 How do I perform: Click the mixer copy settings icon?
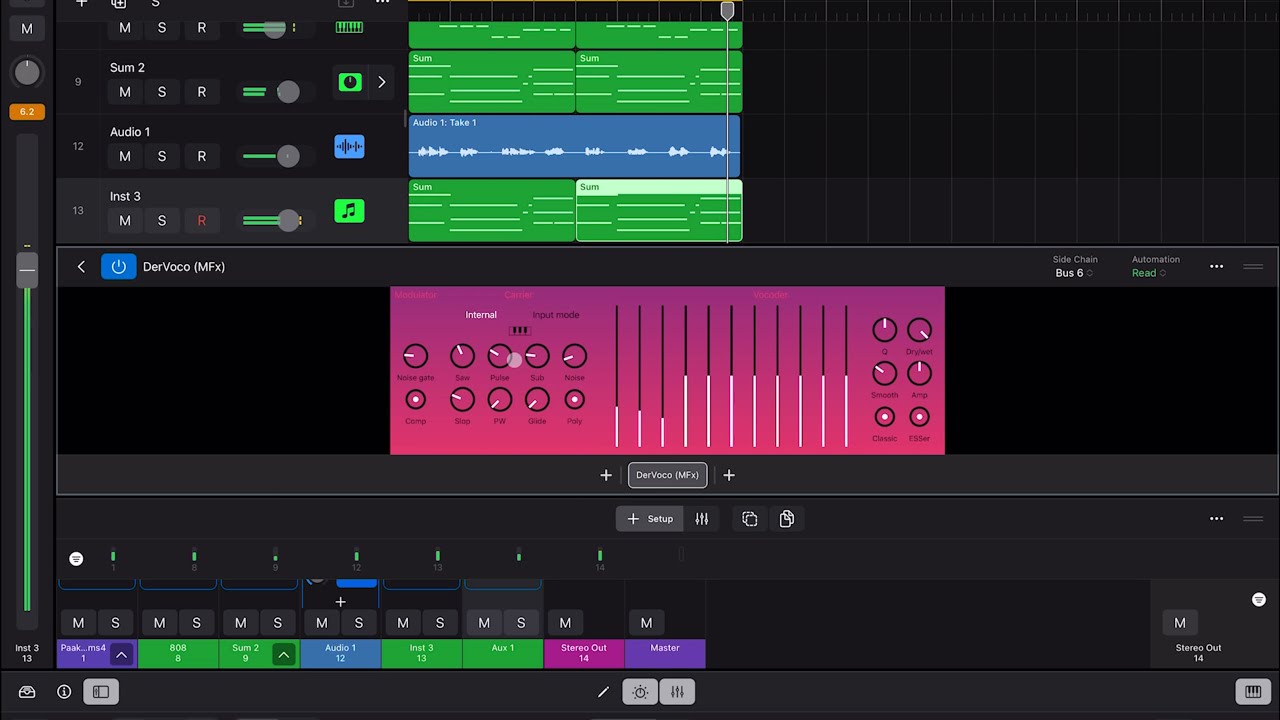[750, 519]
